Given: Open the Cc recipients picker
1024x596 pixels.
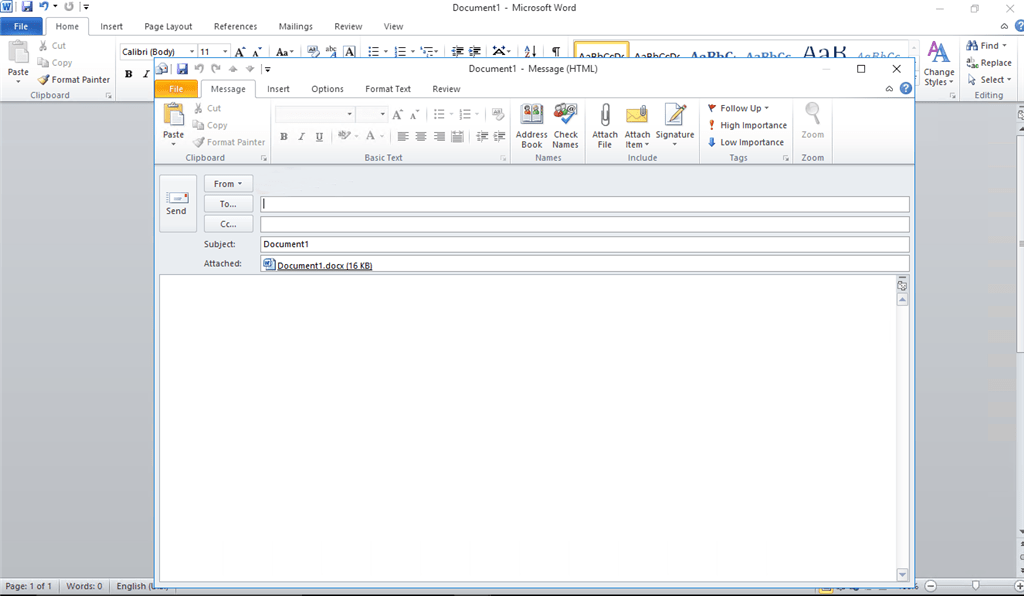Looking at the screenshot, I should click(228, 224).
